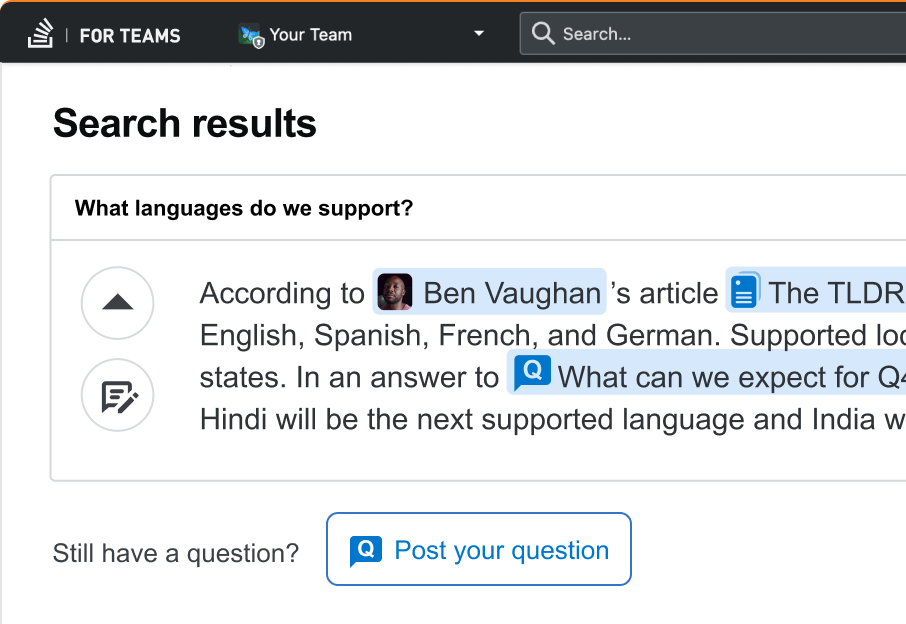Click the edit answer note icon
Screen dimensions: 906x624
[117, 395]
